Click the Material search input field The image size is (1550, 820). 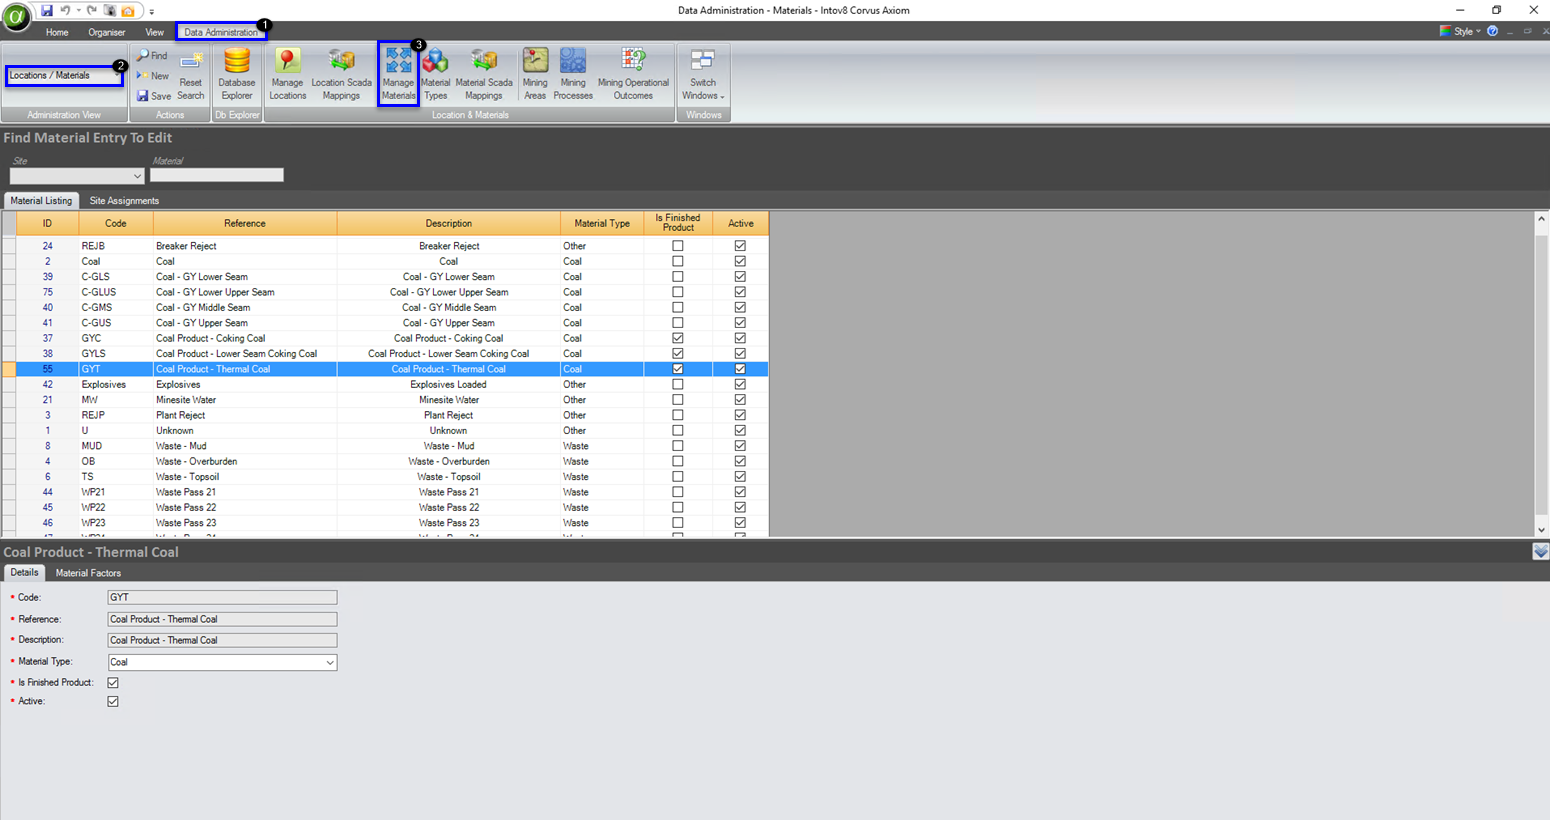[217, 176]
